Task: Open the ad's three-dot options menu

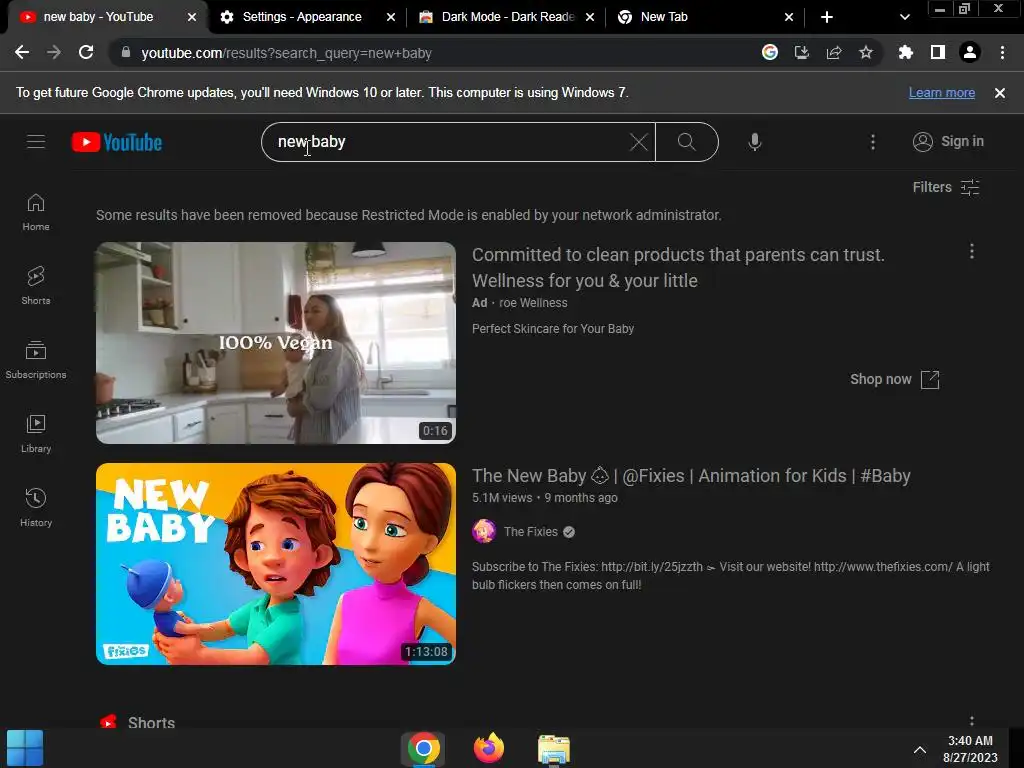Action: (972, 251)
